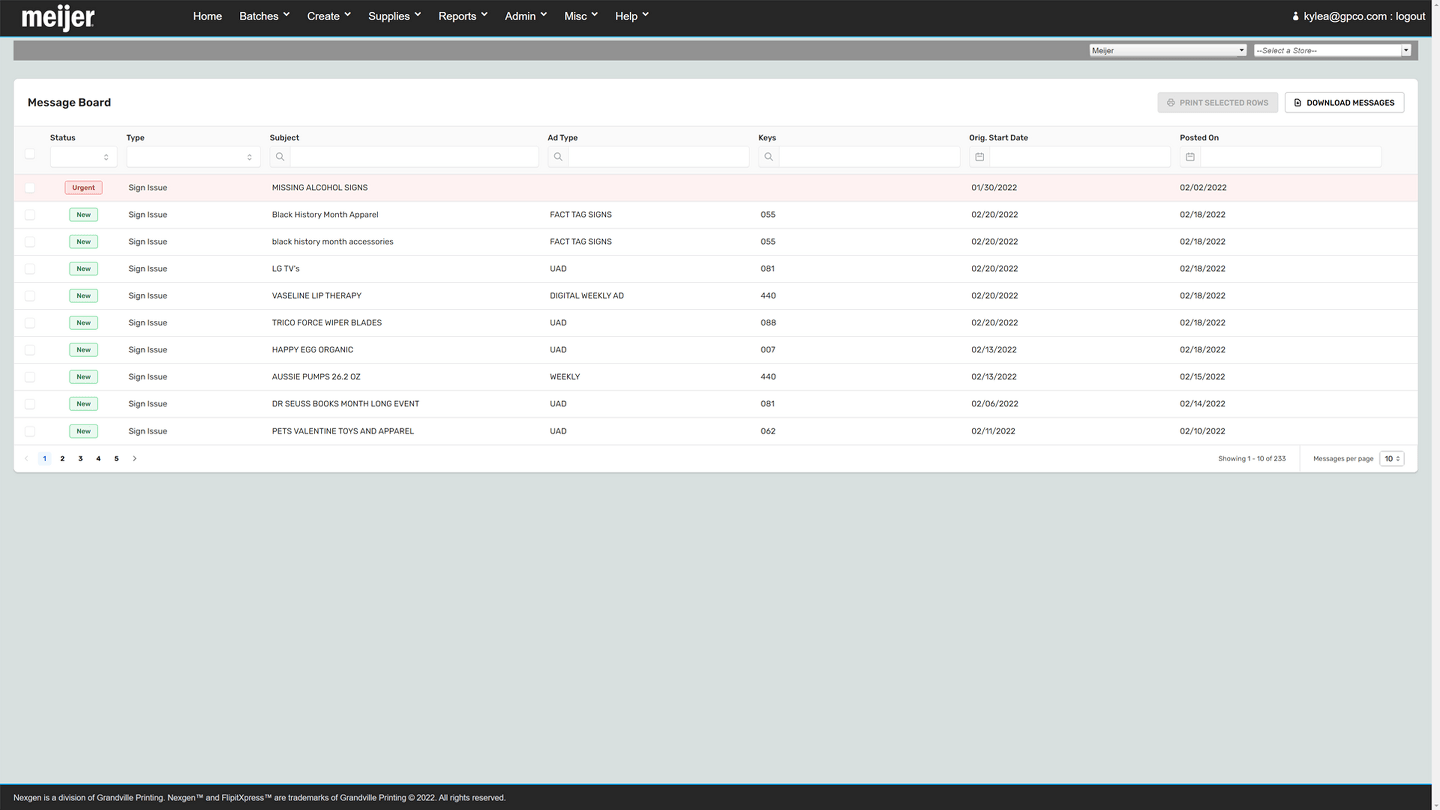Check the AUSSIE PUMPS 26.2 OZ row checkbox
The image size is (1440, 810).
[x=30, y=377]
